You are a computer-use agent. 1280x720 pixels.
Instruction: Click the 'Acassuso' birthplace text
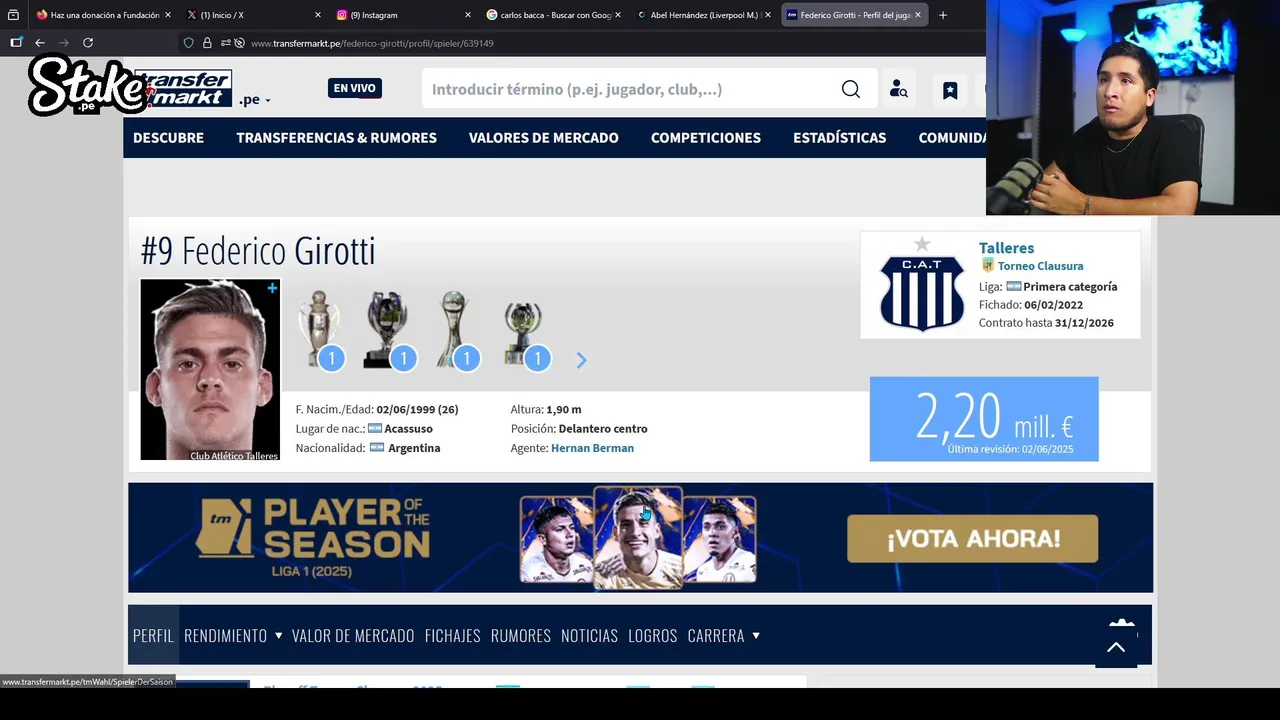pyautogui.click(x=408, y=429)
